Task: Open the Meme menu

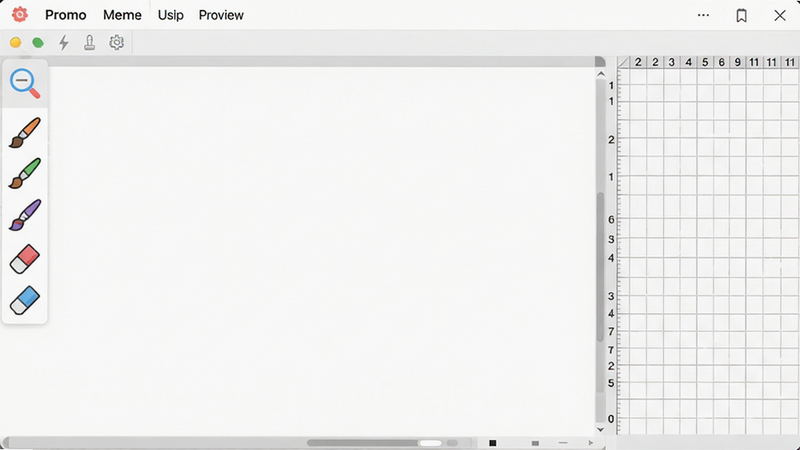Action: point(122,15)
